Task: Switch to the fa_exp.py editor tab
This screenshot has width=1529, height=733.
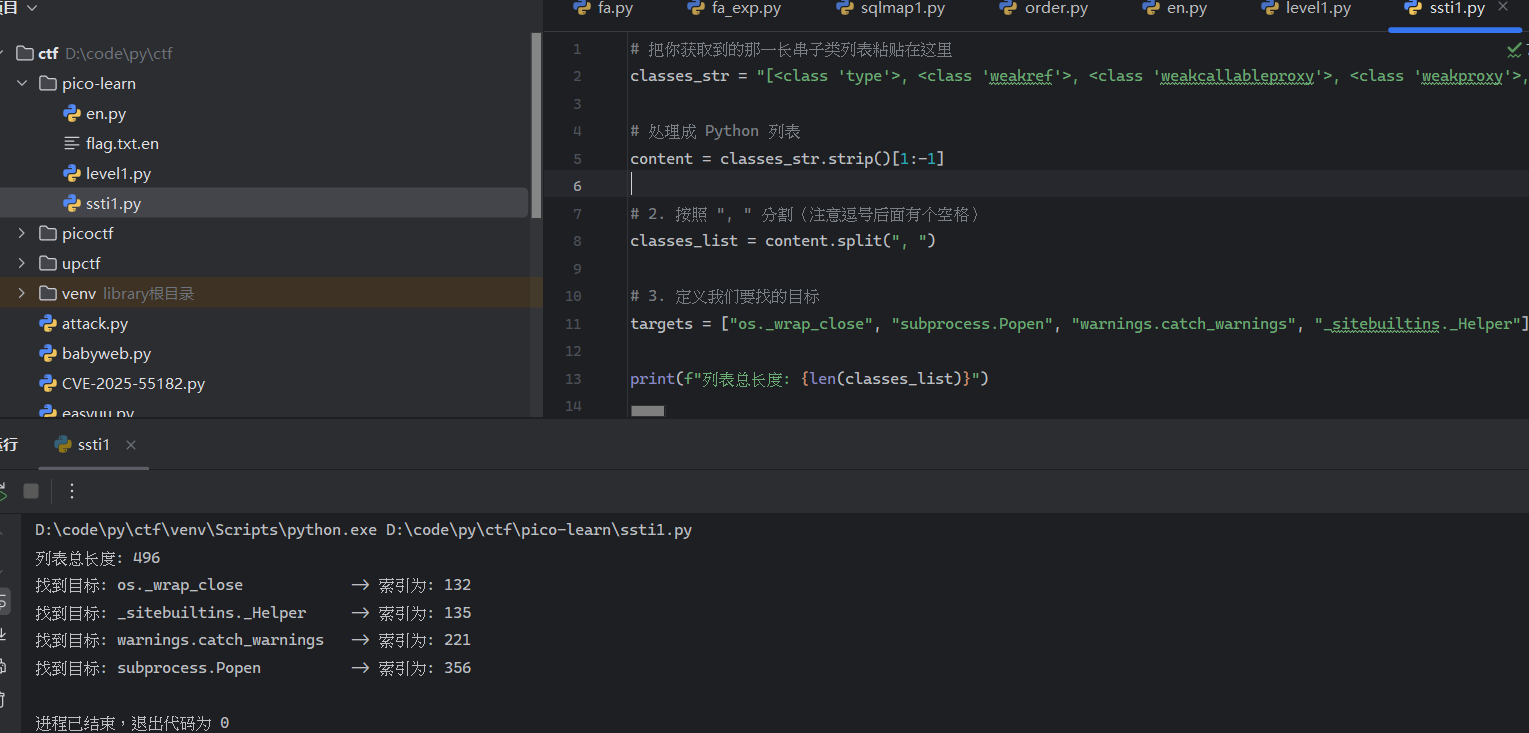Action: point(734,9)
